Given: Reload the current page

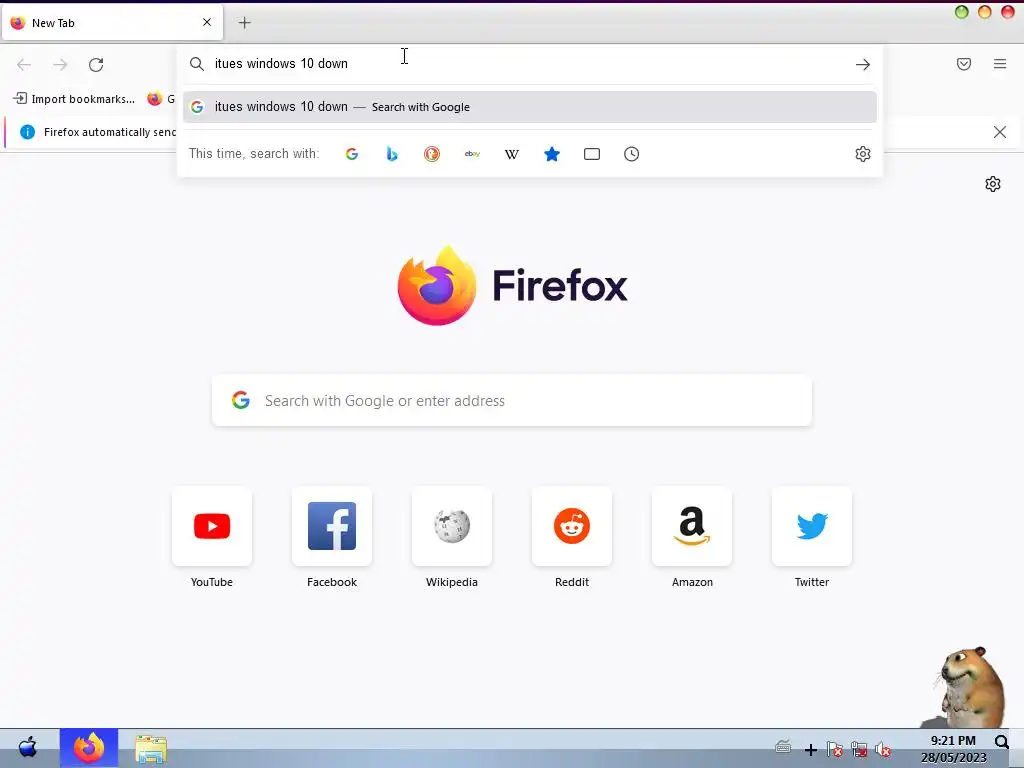Looking at the screenshot, I should 96,64.
